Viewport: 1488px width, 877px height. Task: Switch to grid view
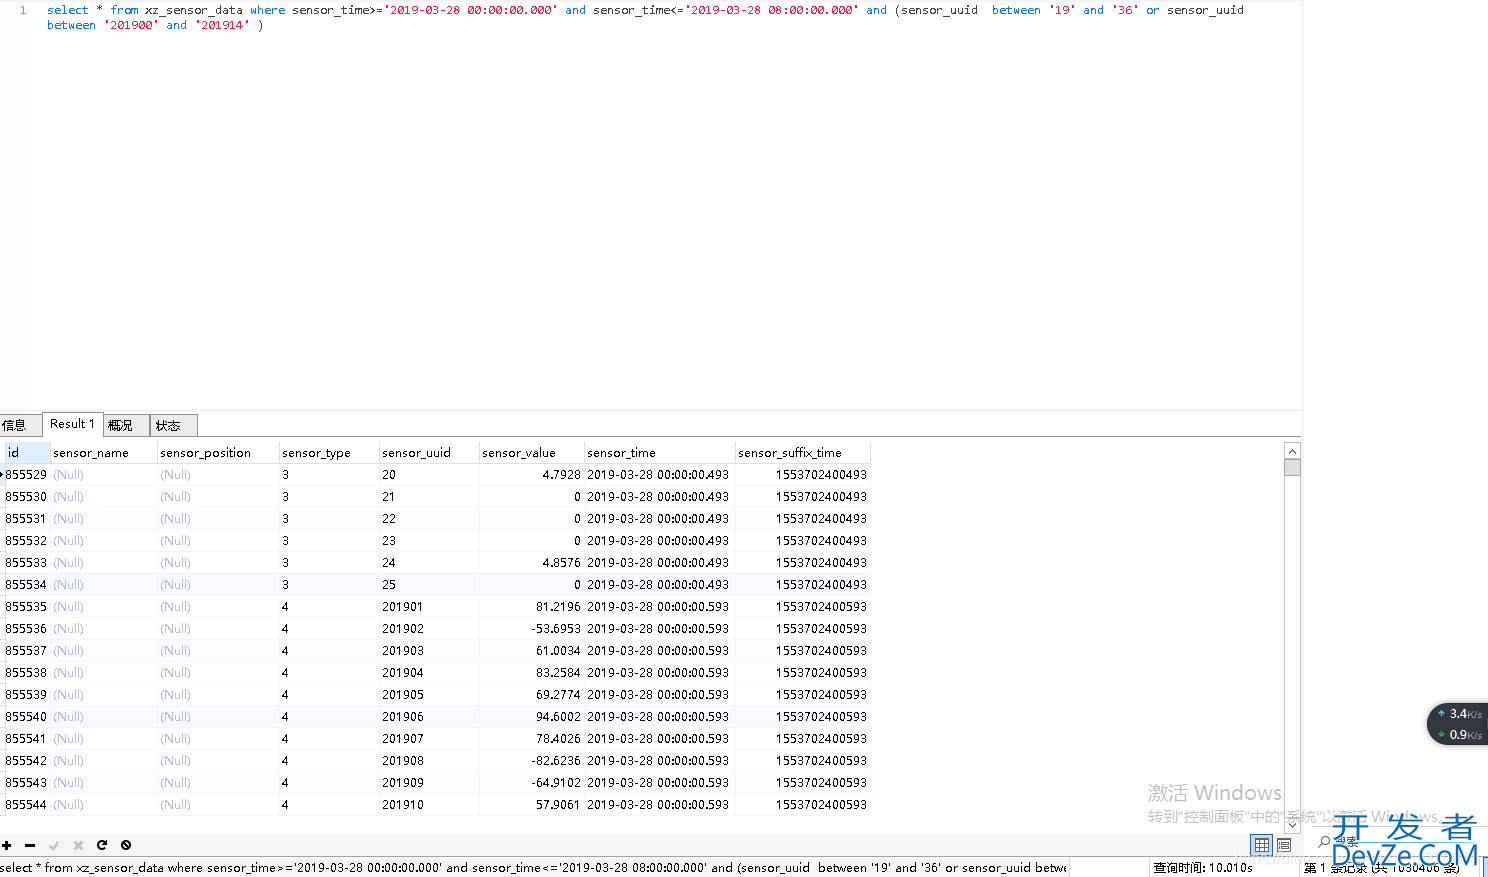click(x=1262, y=845)
